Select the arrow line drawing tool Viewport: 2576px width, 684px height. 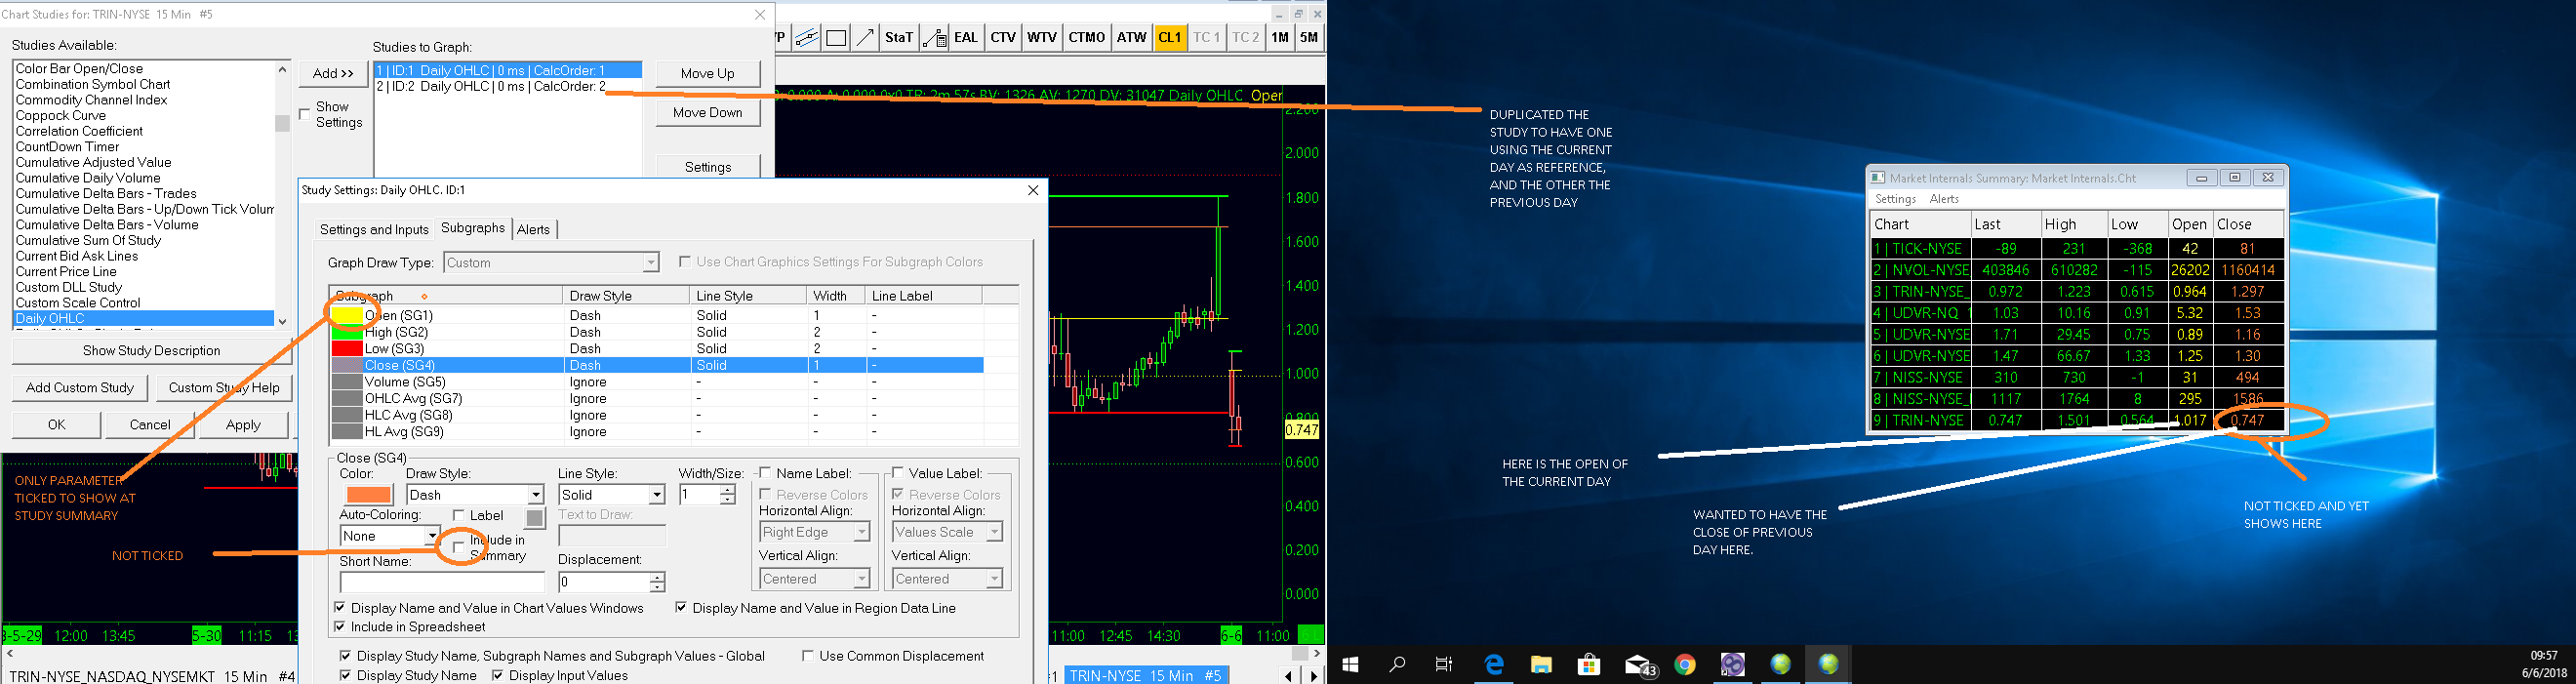coord(866,38)
